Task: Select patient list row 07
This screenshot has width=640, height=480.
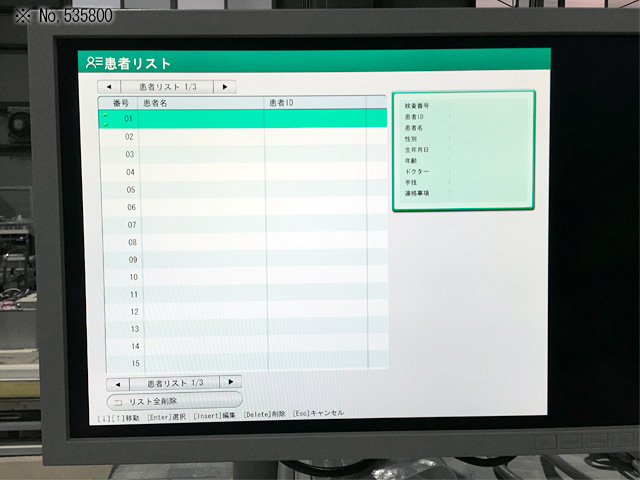Action: click(x=245, y=224)
